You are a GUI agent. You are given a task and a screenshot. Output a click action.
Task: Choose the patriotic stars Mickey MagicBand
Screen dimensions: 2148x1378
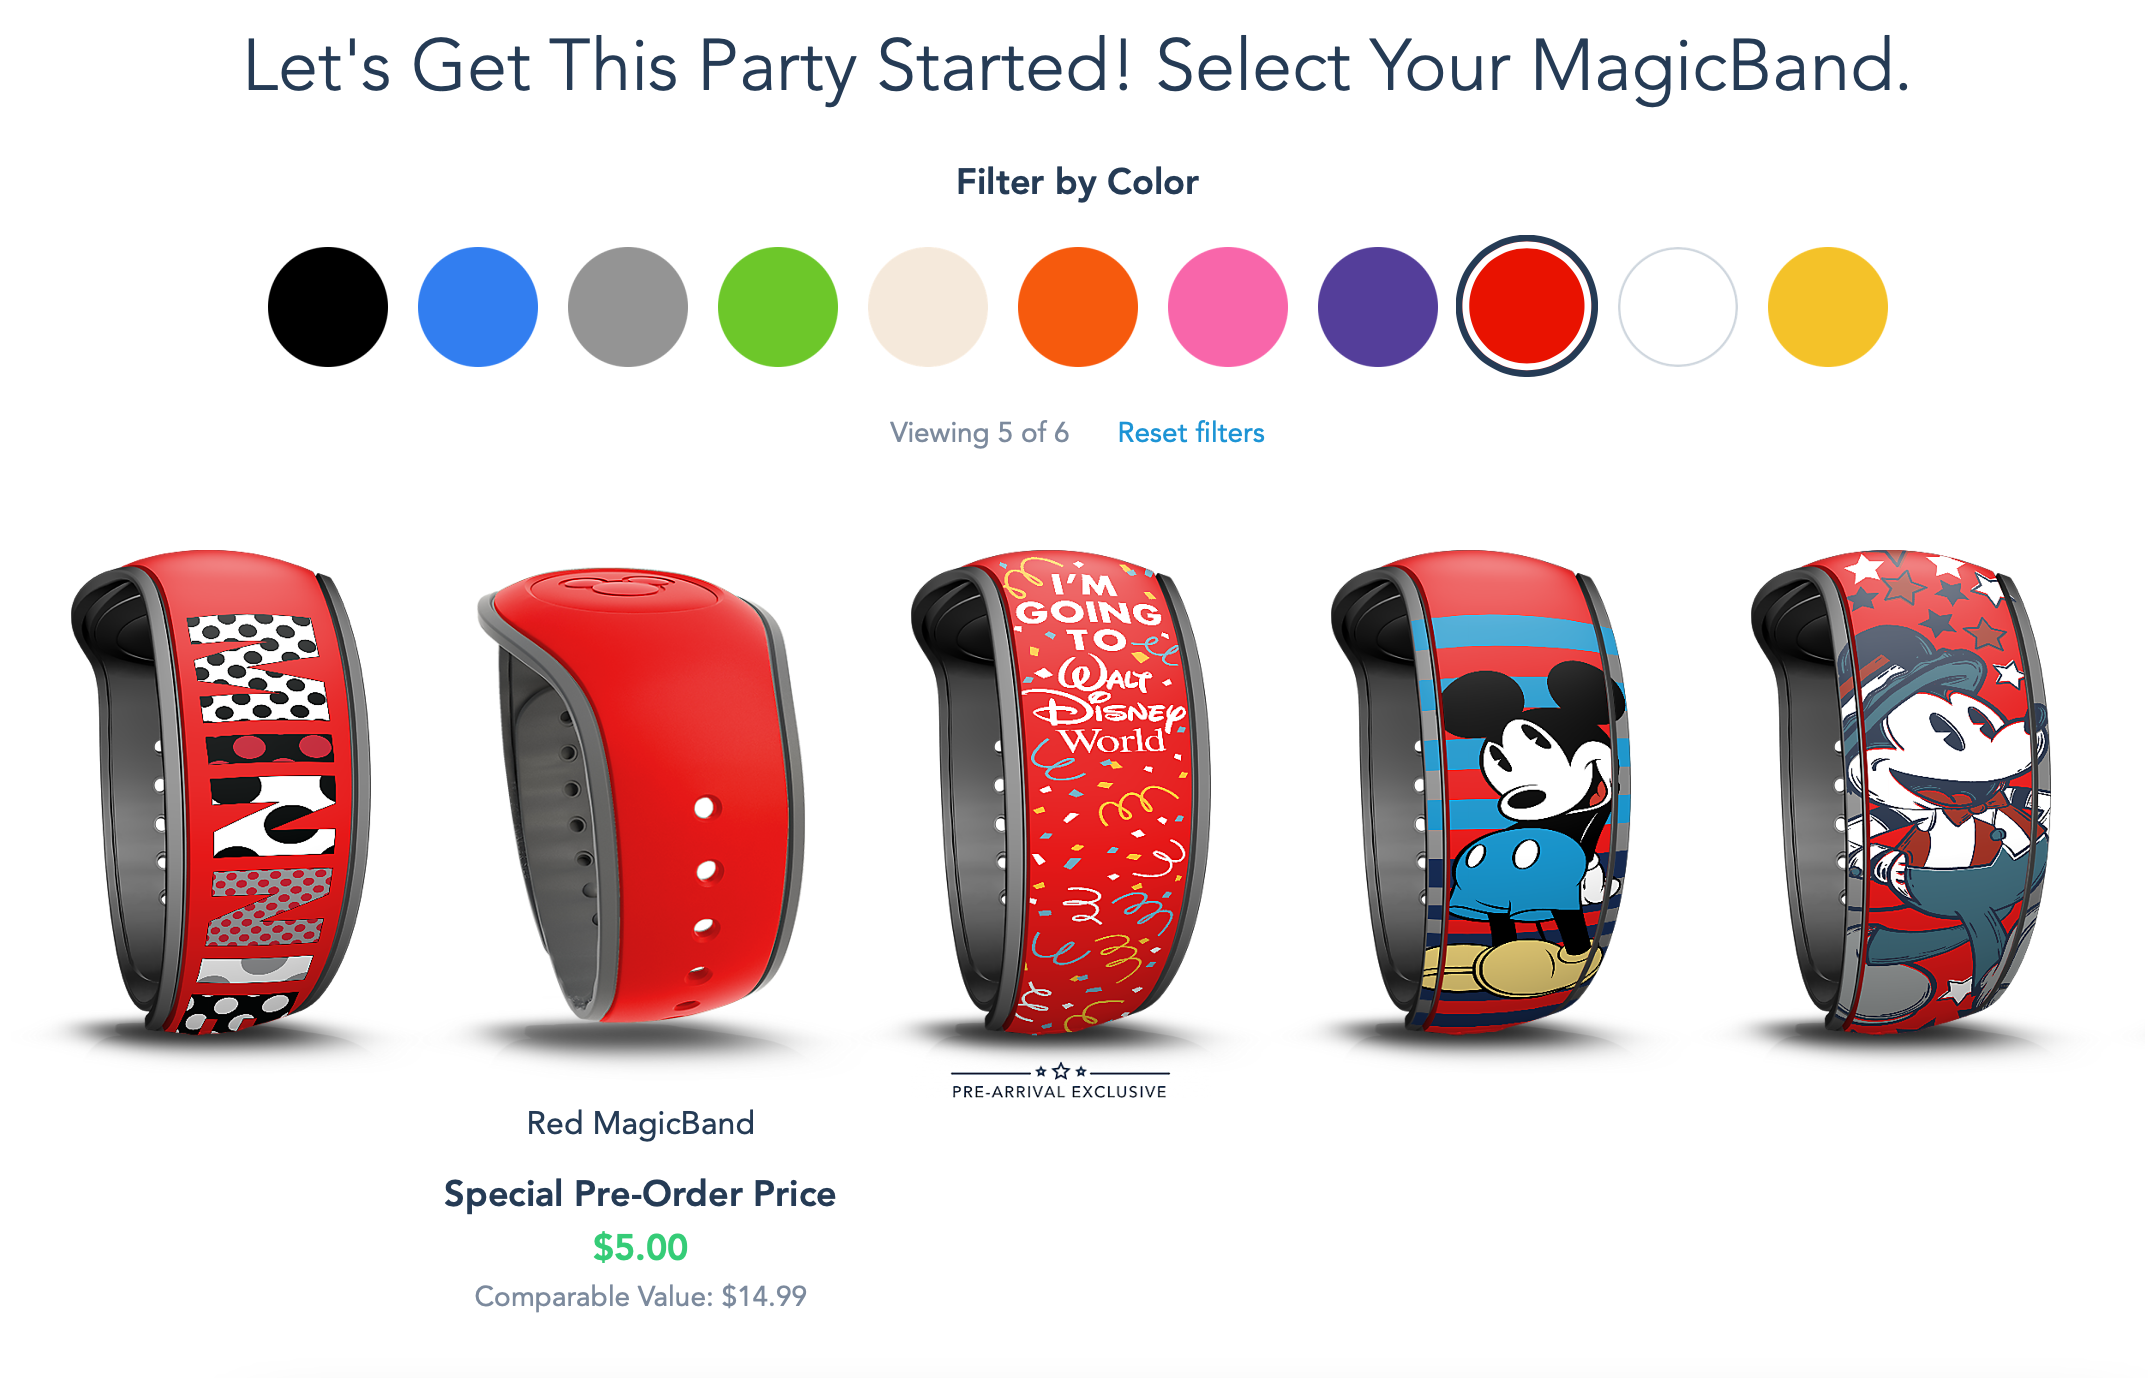1902,792
